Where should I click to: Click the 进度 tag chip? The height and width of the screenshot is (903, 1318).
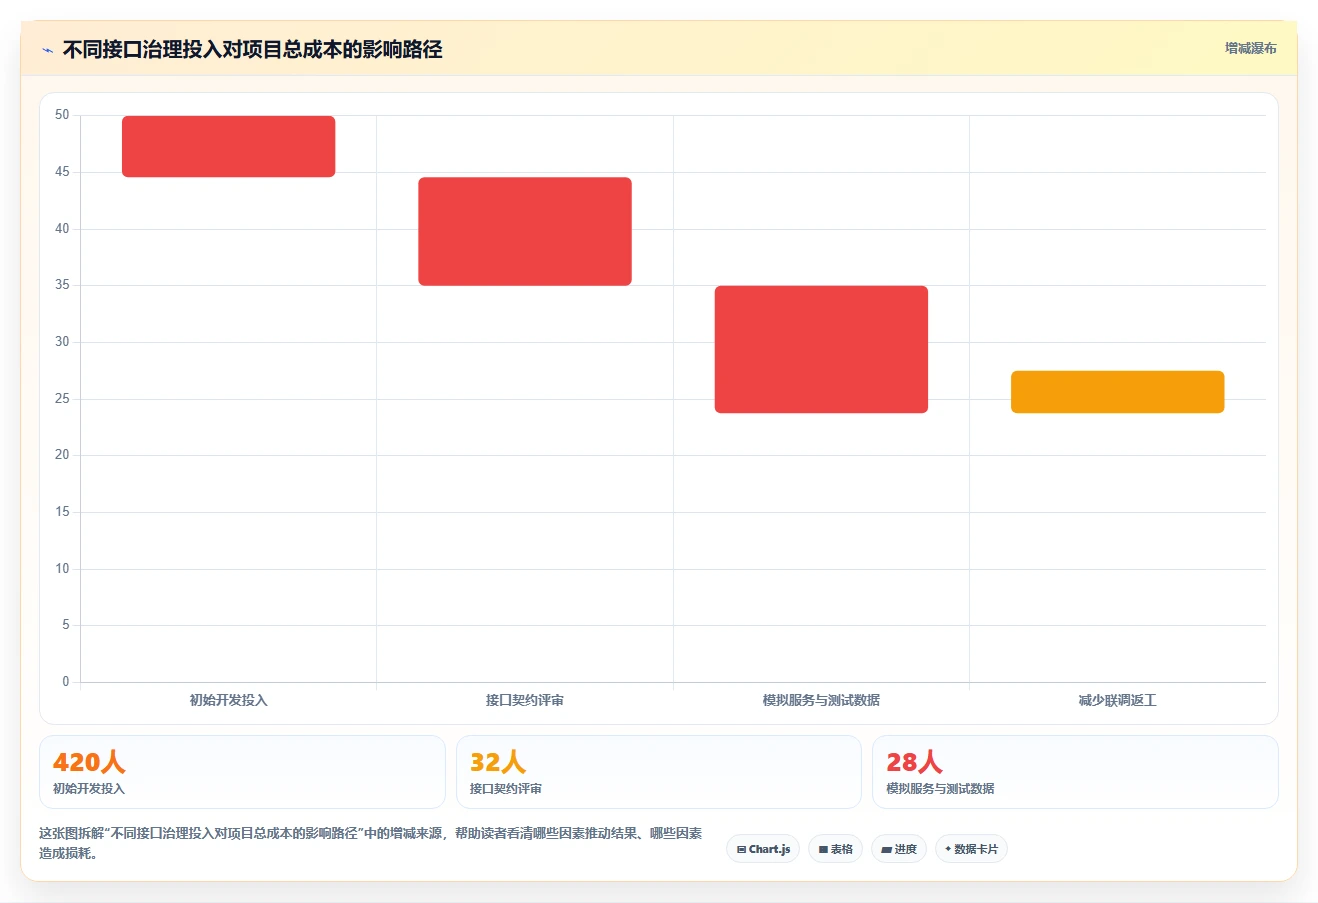tap(899, 849)
